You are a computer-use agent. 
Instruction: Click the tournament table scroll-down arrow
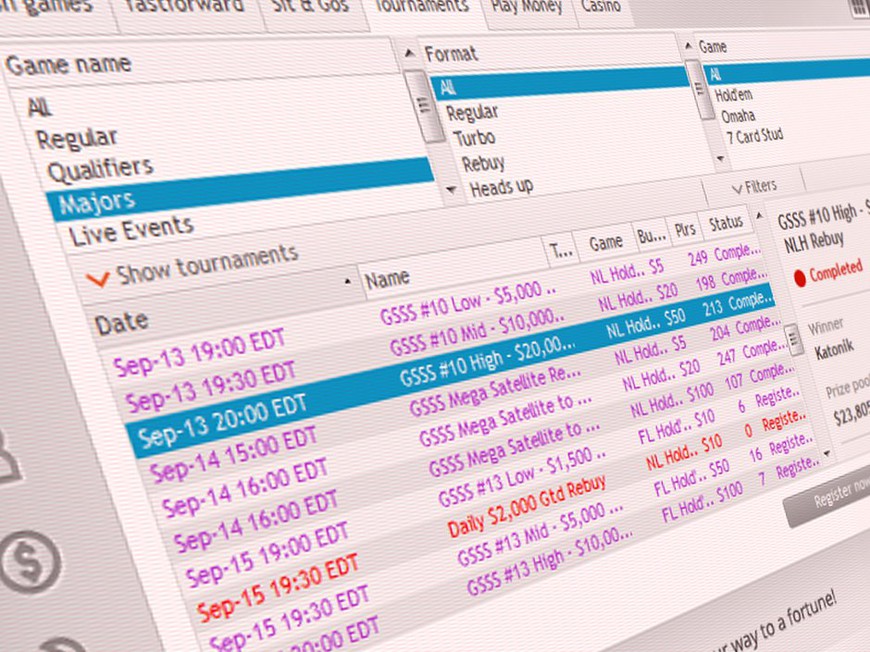coord(827,454)
